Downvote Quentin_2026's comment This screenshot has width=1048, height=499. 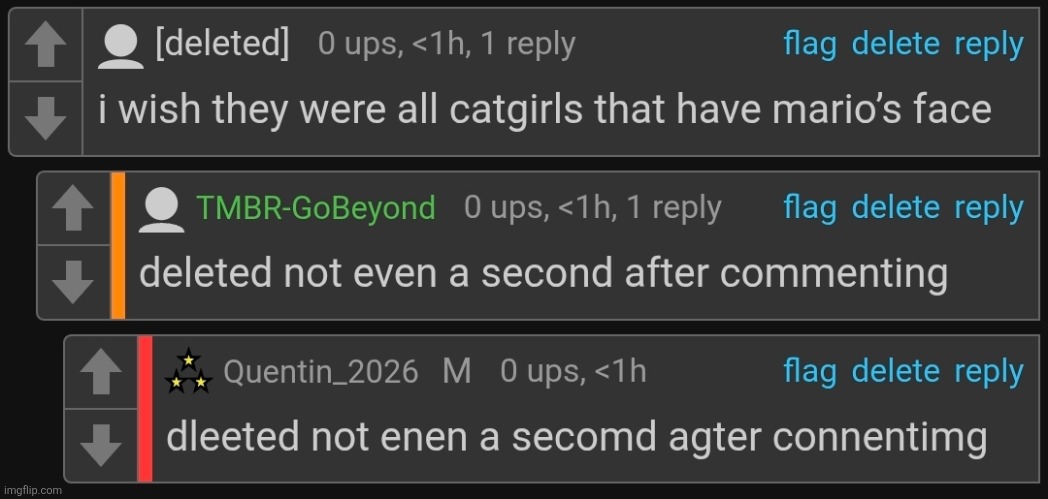tap(100, 446)
